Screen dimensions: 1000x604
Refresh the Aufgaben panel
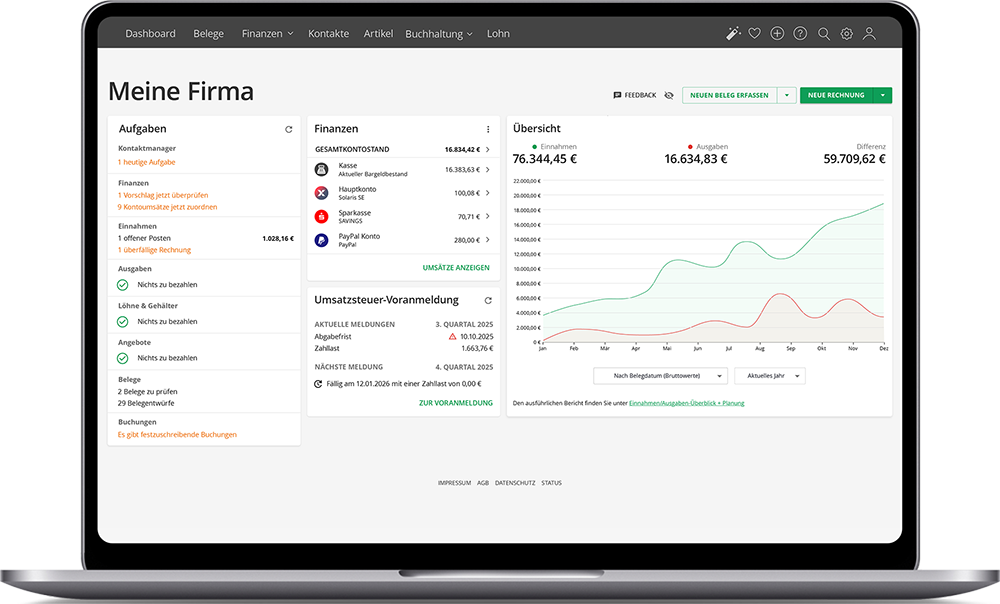click(x=289, y=129)
